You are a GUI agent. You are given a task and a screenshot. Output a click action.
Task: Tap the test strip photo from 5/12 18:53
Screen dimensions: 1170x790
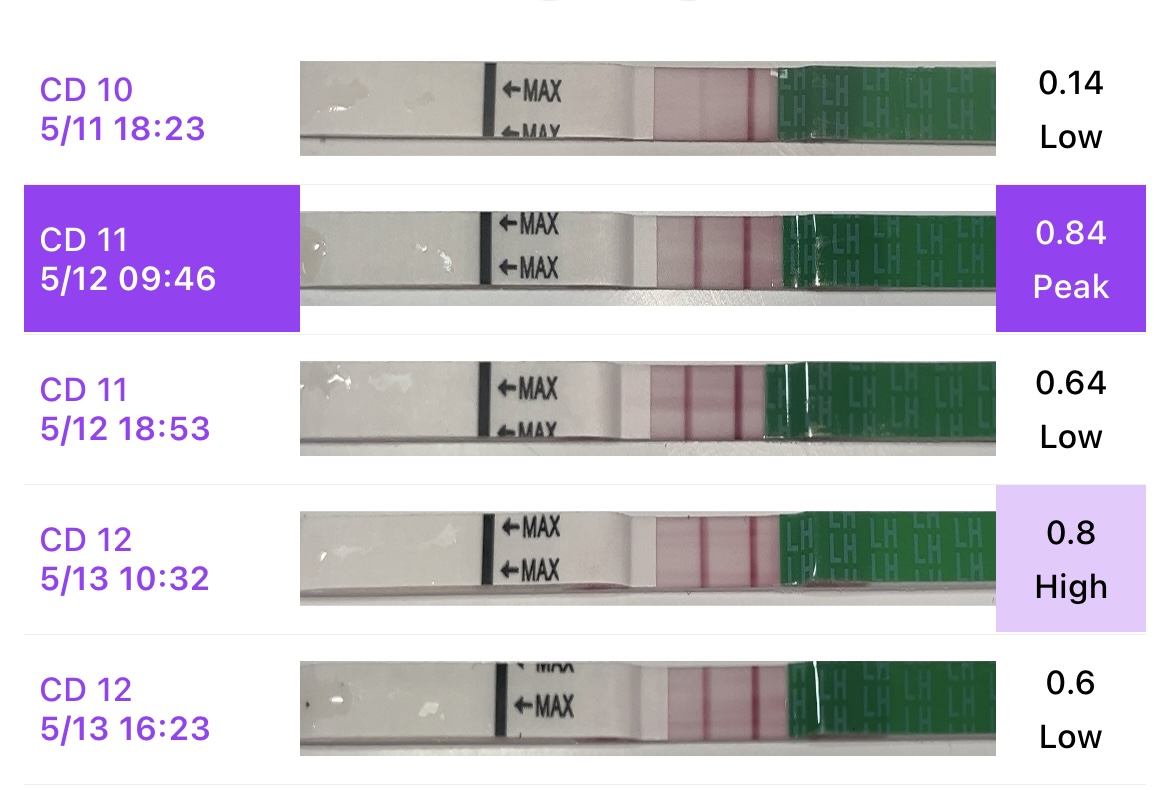point(648,408)
